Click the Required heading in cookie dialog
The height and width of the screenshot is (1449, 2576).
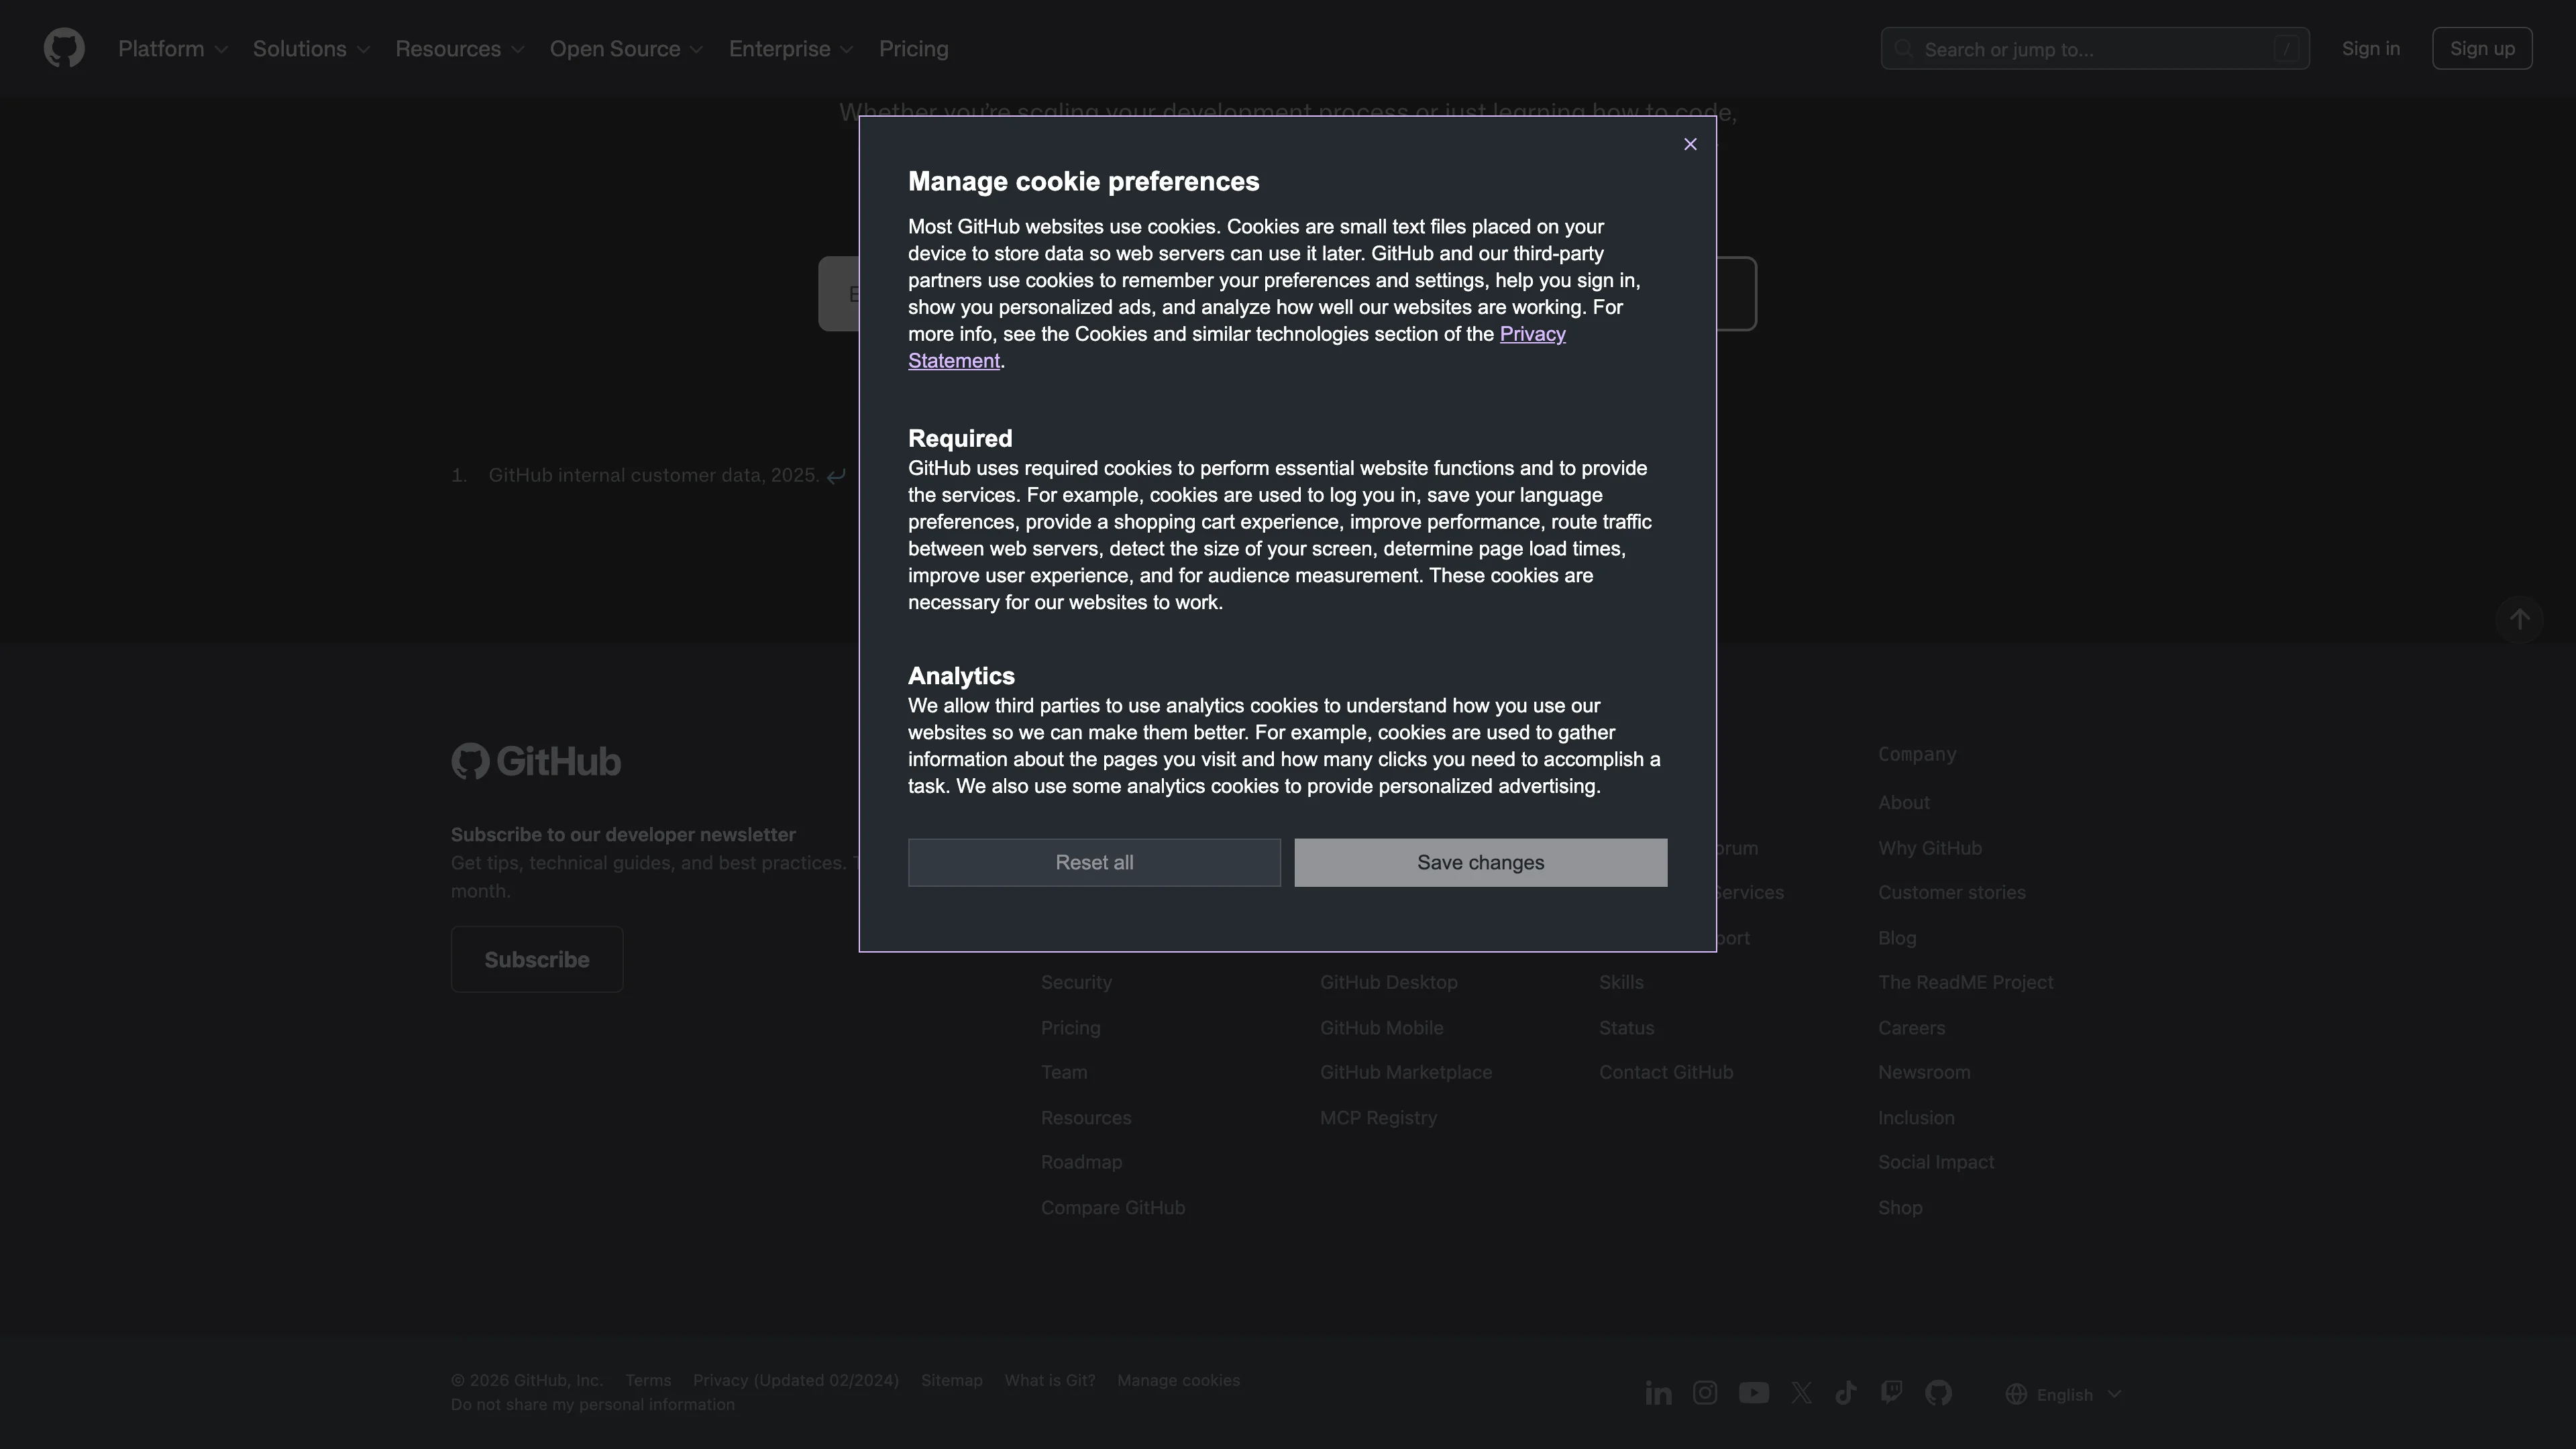coord(960,439)
